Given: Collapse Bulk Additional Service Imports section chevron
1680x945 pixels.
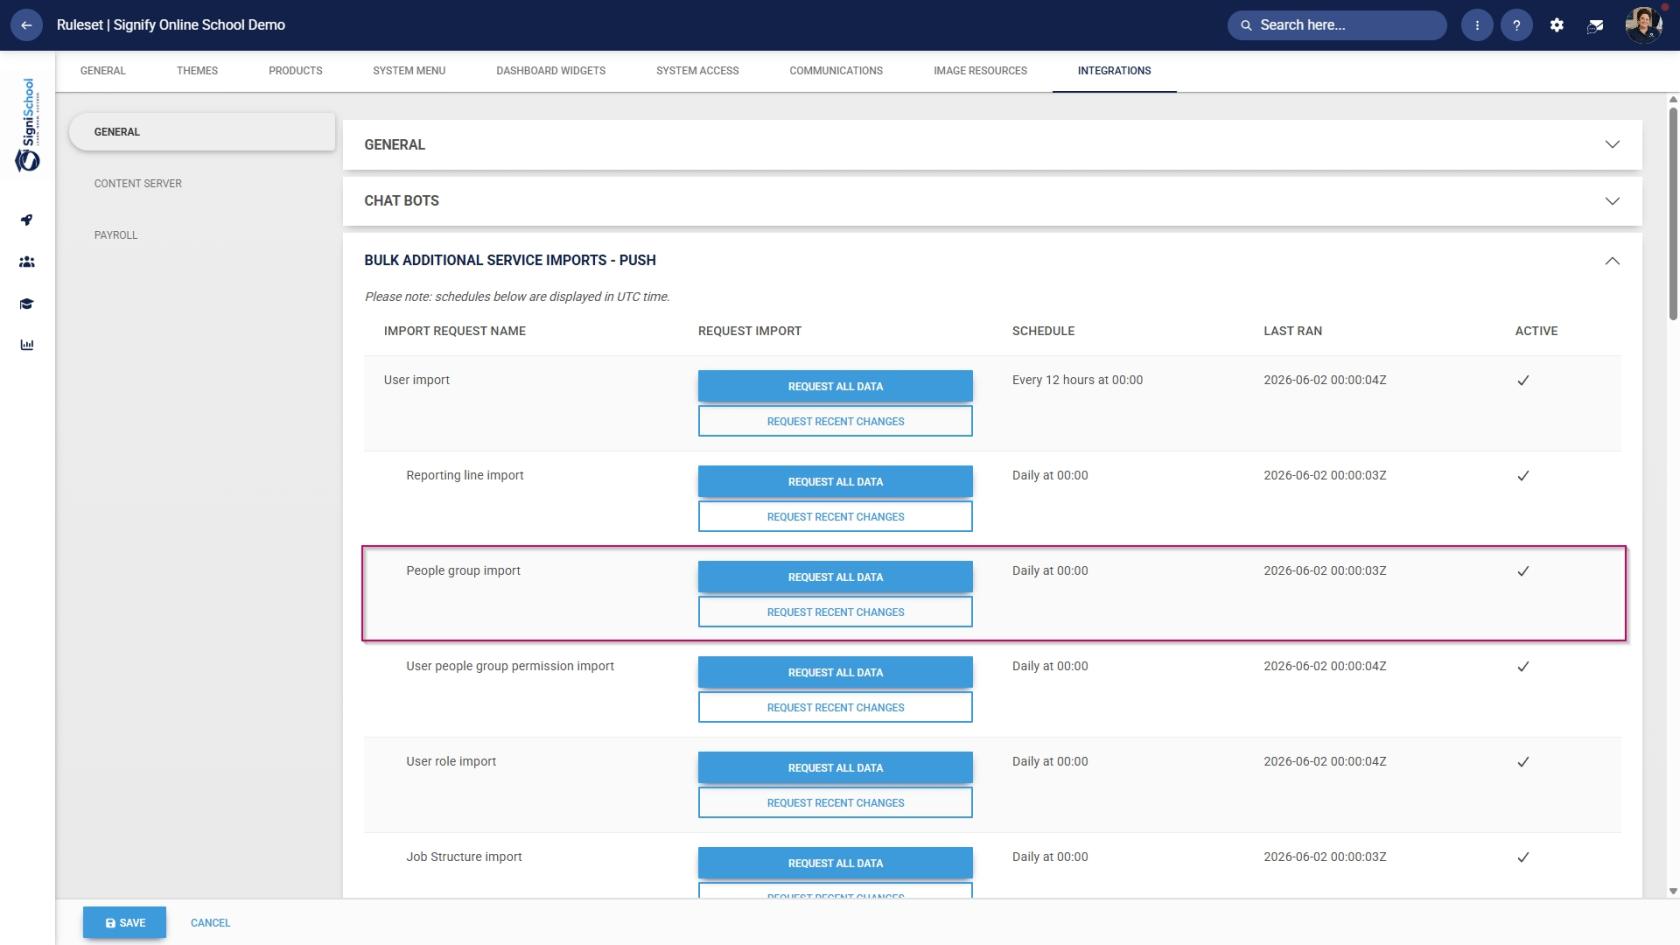Looking at the screenshot, I should click(x=1612, y=260).
